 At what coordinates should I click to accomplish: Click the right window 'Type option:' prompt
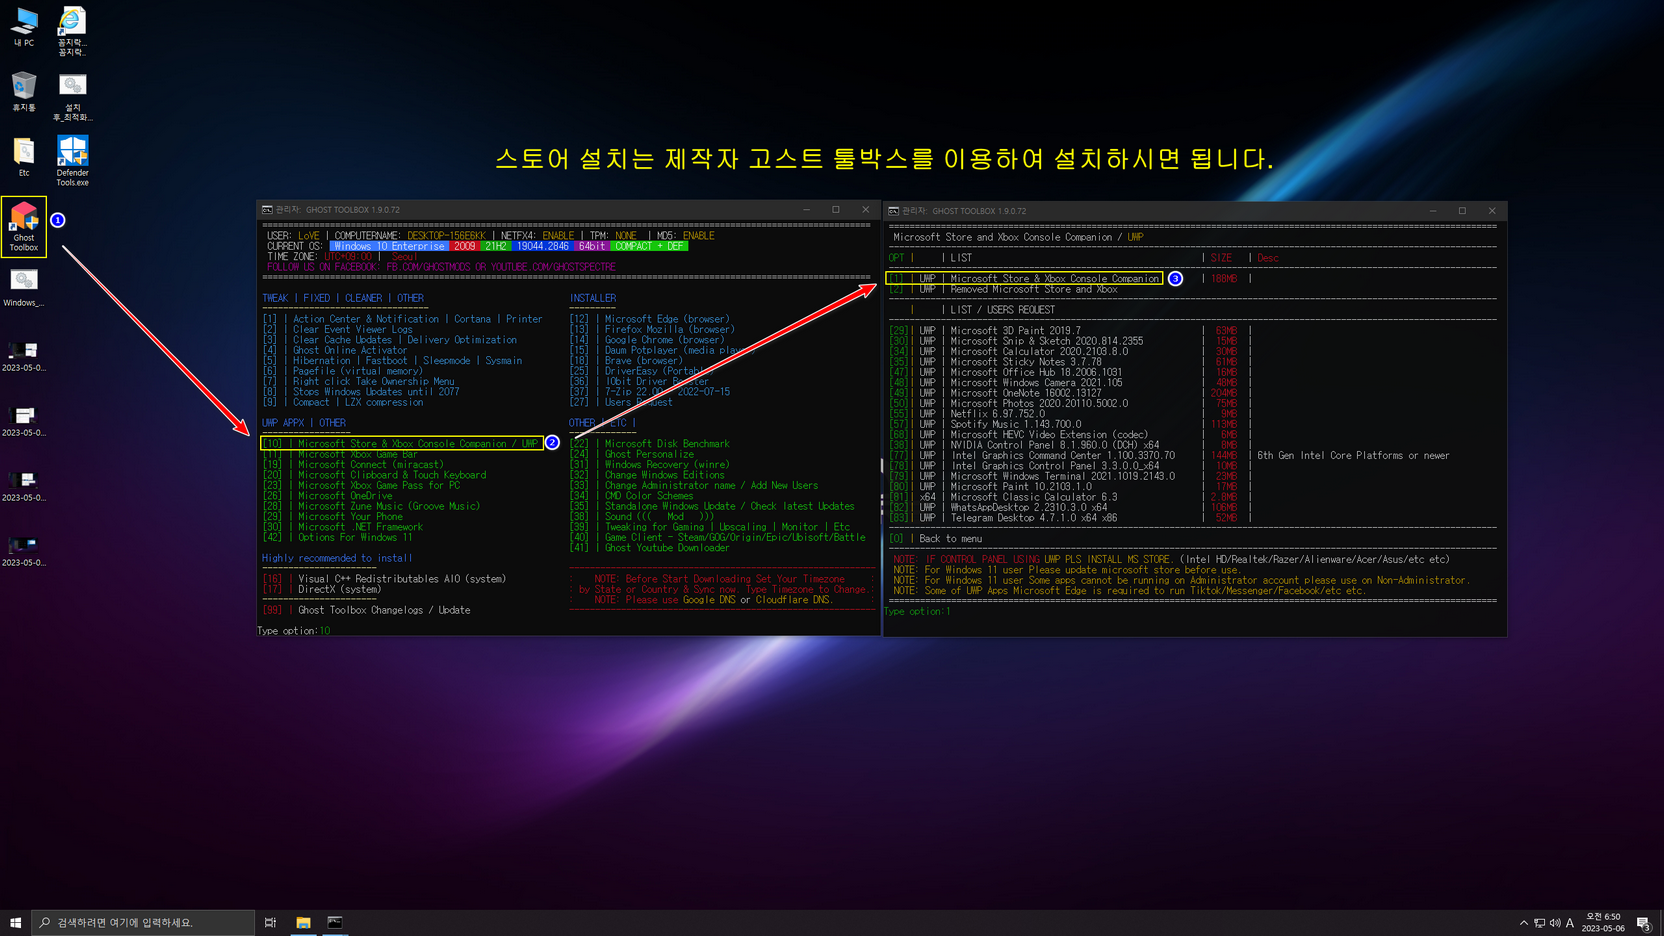coord(914,611)
